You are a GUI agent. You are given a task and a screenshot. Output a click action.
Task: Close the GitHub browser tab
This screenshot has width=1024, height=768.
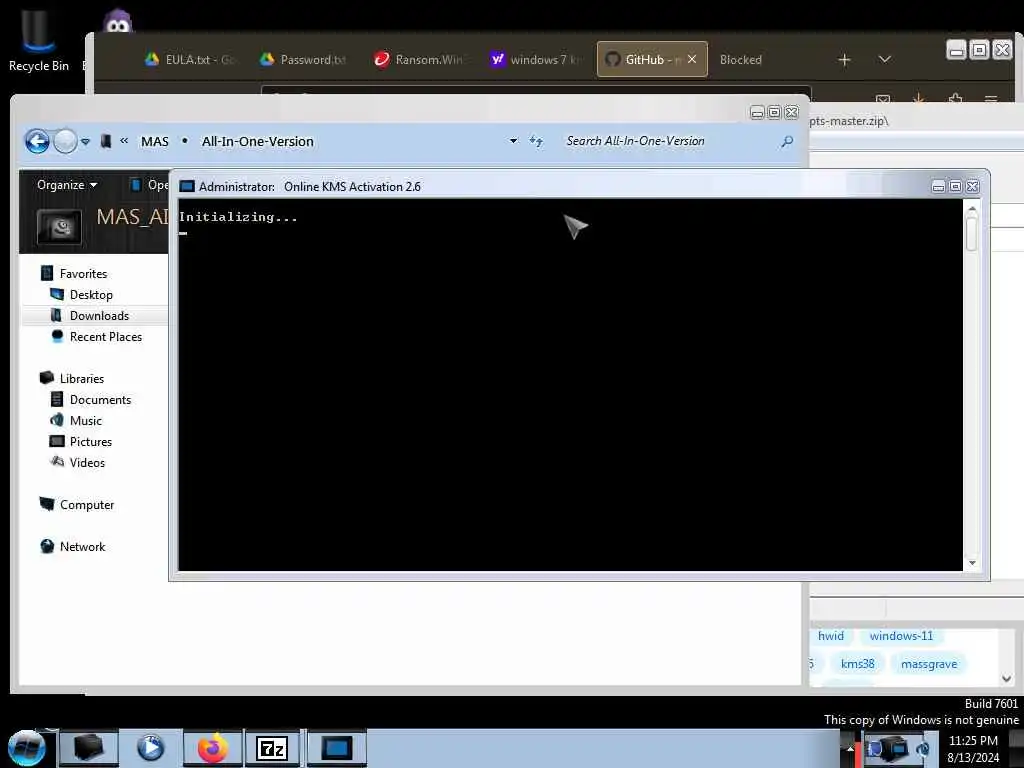pyautogui.click(x=692, y=59)
